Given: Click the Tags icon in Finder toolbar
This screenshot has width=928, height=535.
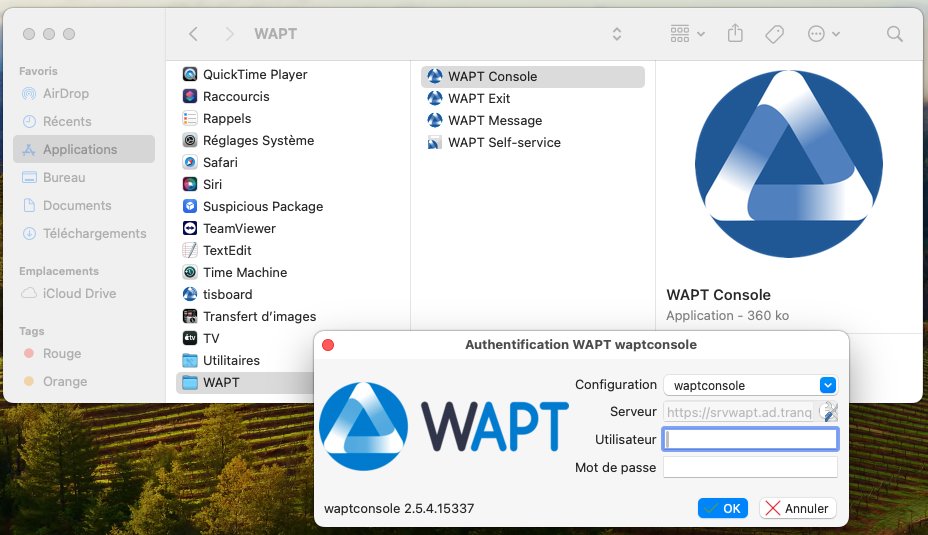Looking at the screenshot, I should coord(774,34).
